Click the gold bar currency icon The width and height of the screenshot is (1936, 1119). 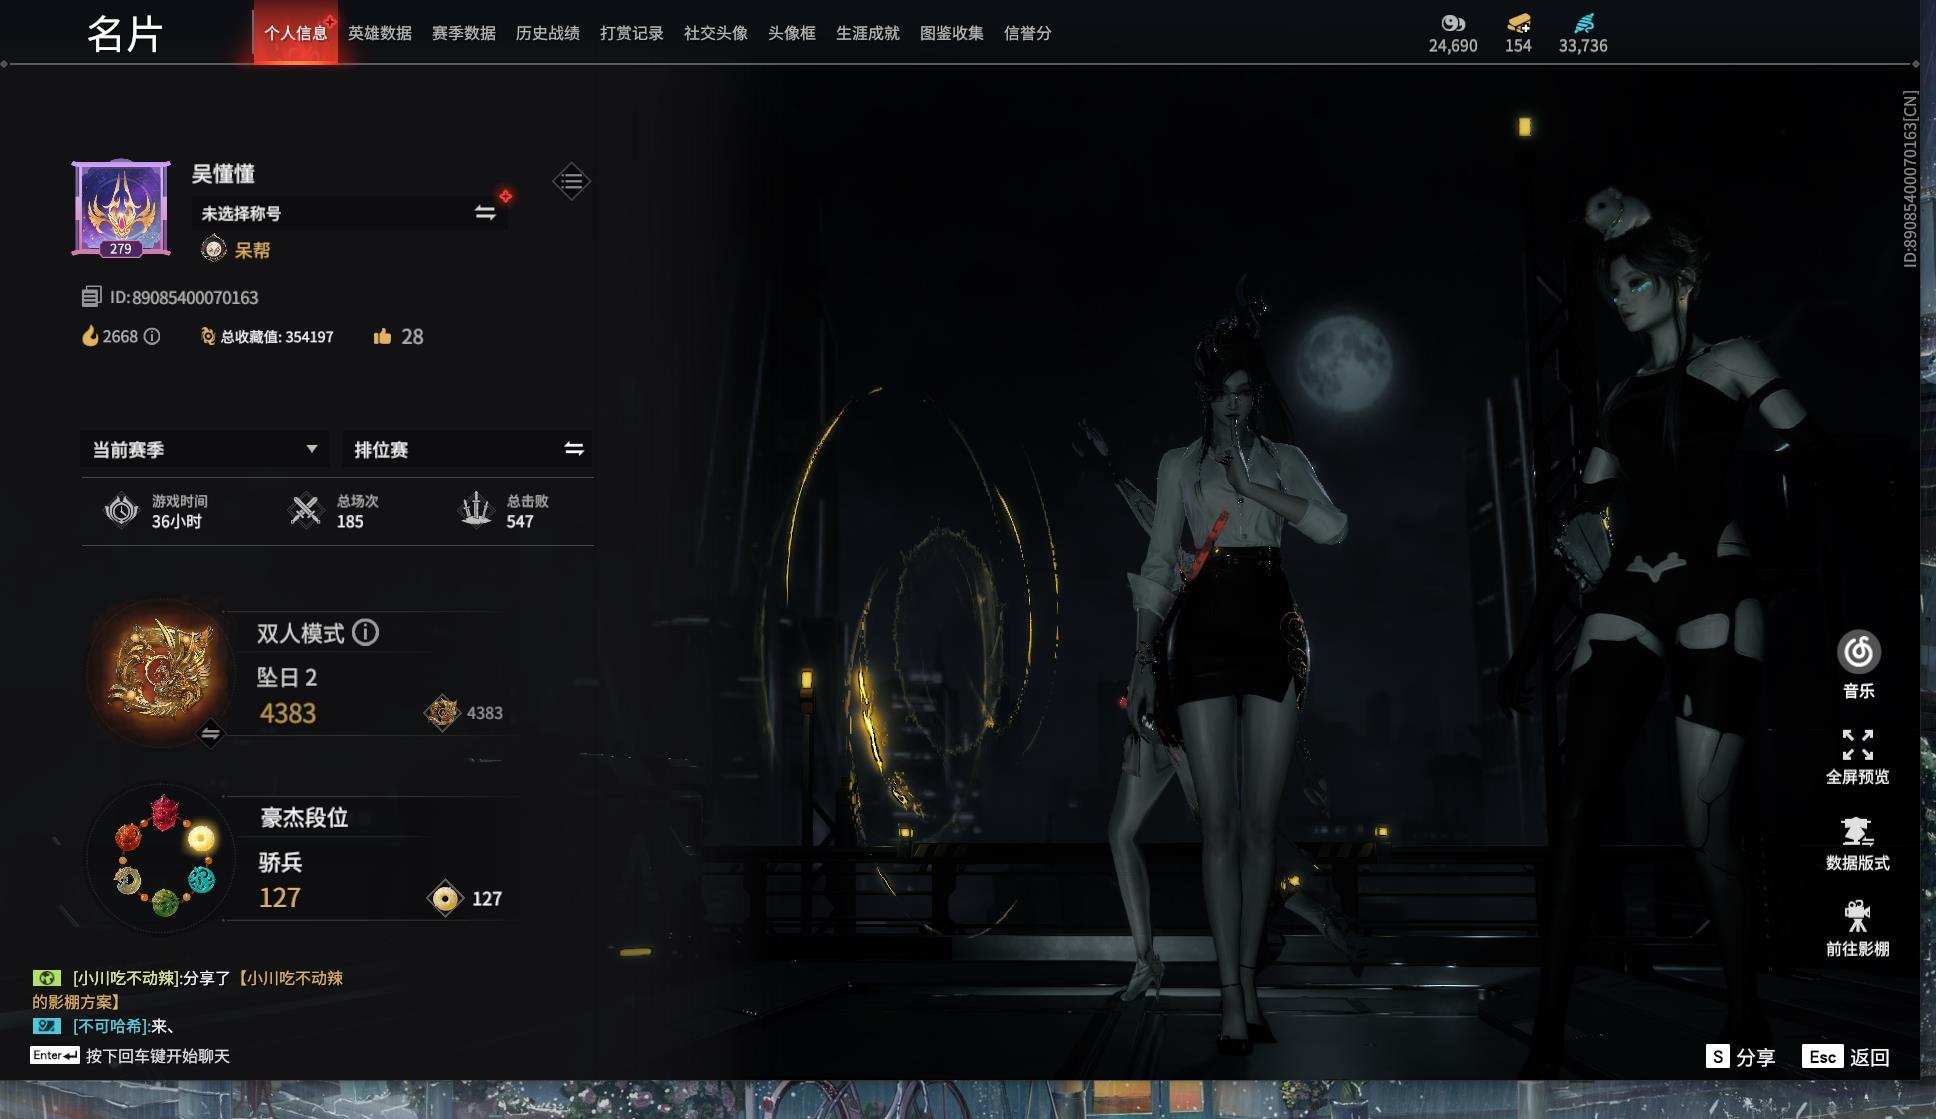1518,23
